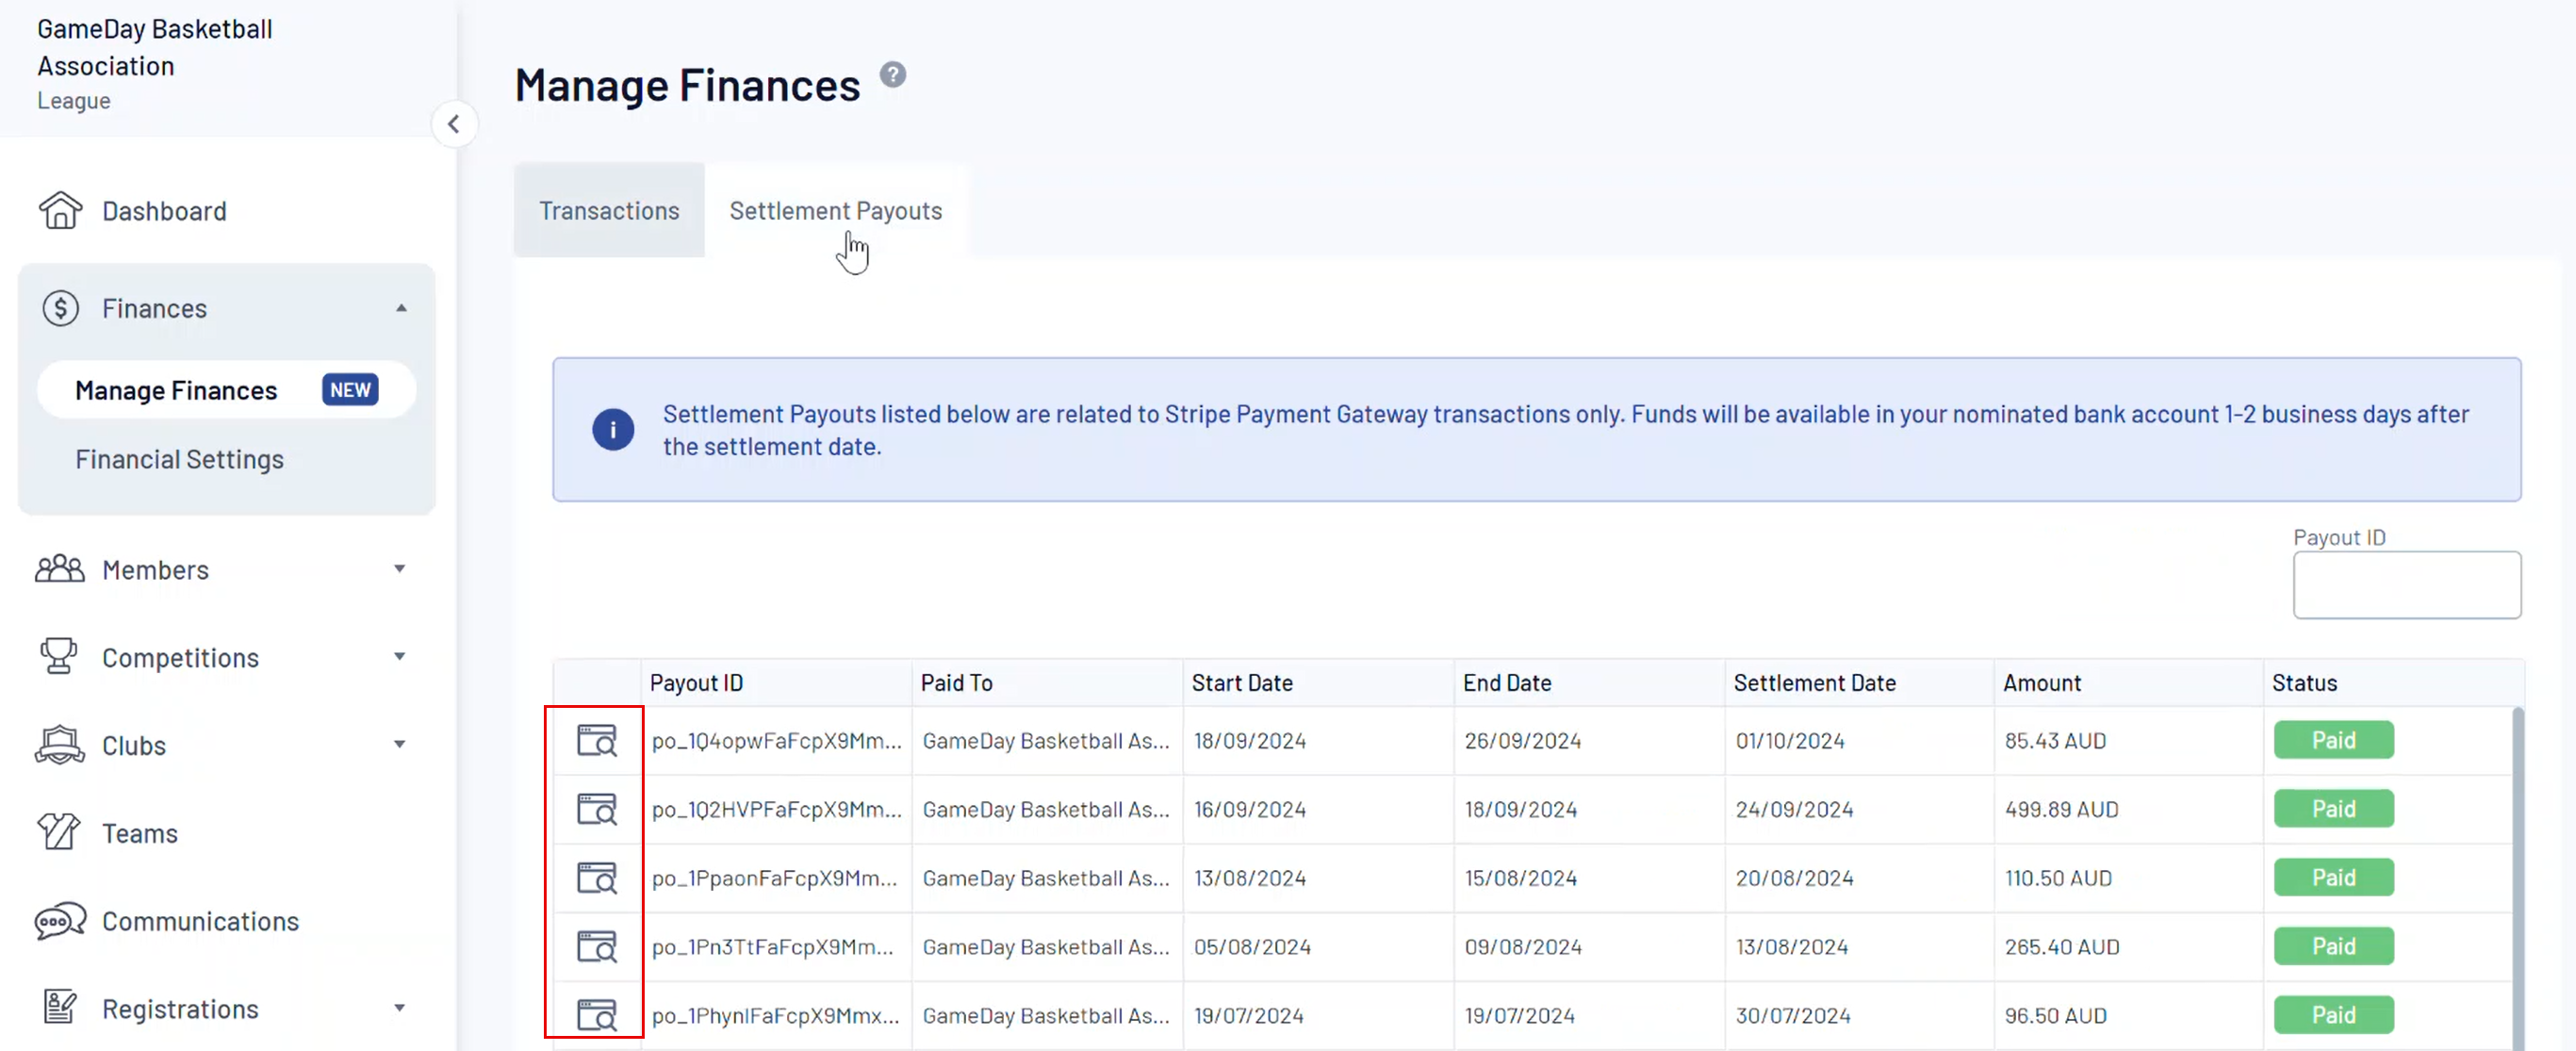Go to Teams section
The image size is (2576, 1051).
[139, 833]
